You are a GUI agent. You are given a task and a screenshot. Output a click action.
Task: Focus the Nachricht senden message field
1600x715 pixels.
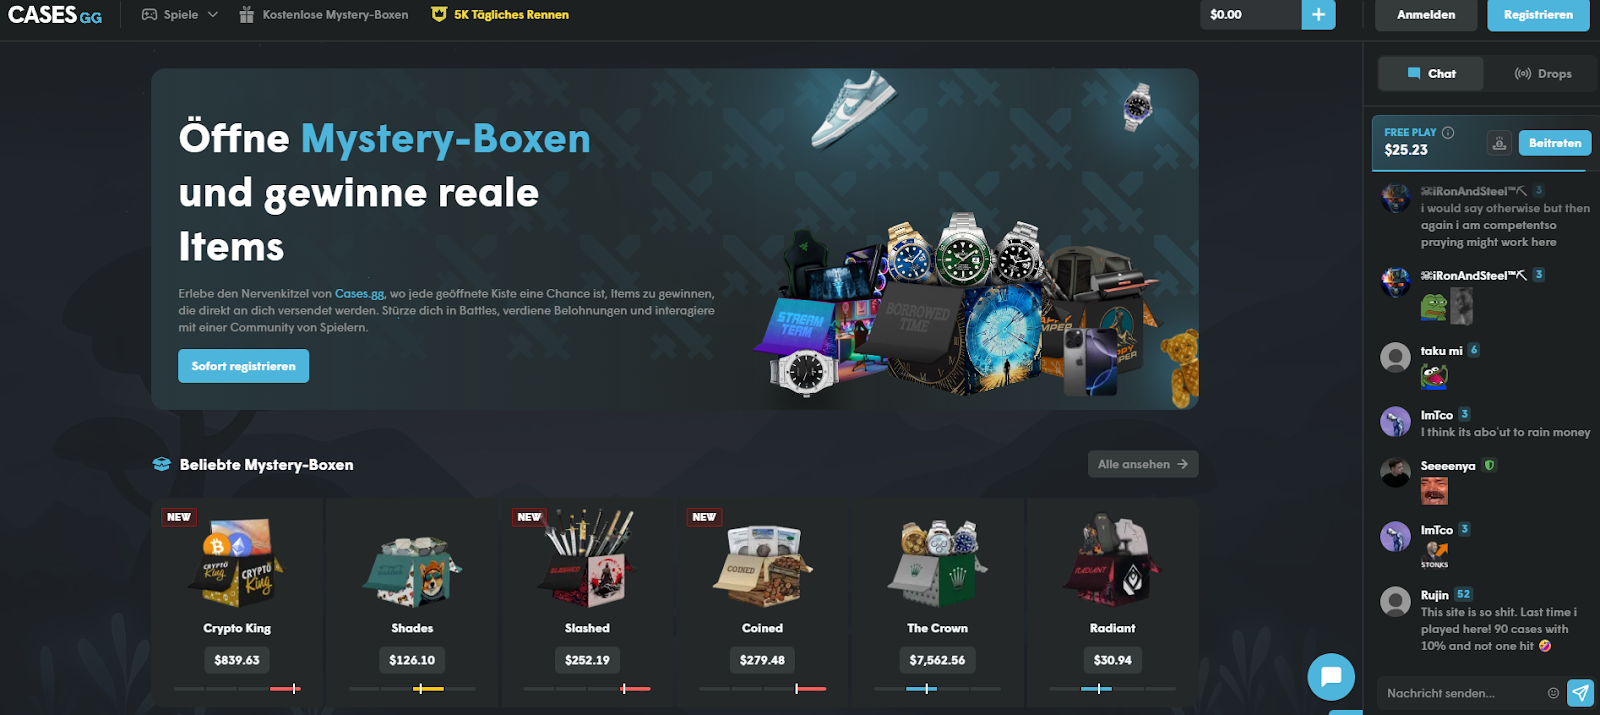pos(1460,693)
